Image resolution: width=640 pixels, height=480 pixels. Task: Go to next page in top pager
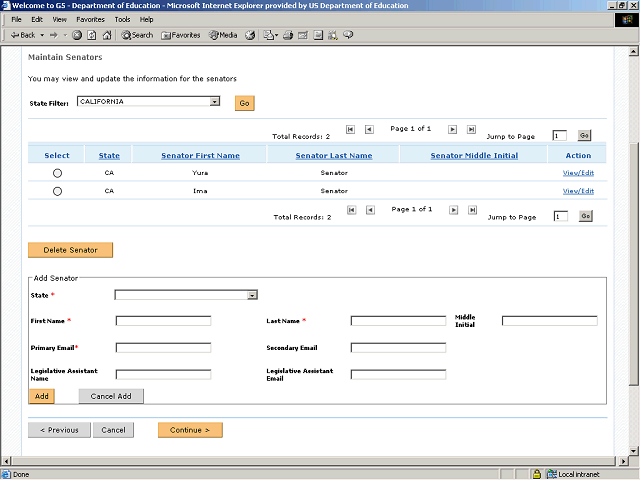click(452, 129)
